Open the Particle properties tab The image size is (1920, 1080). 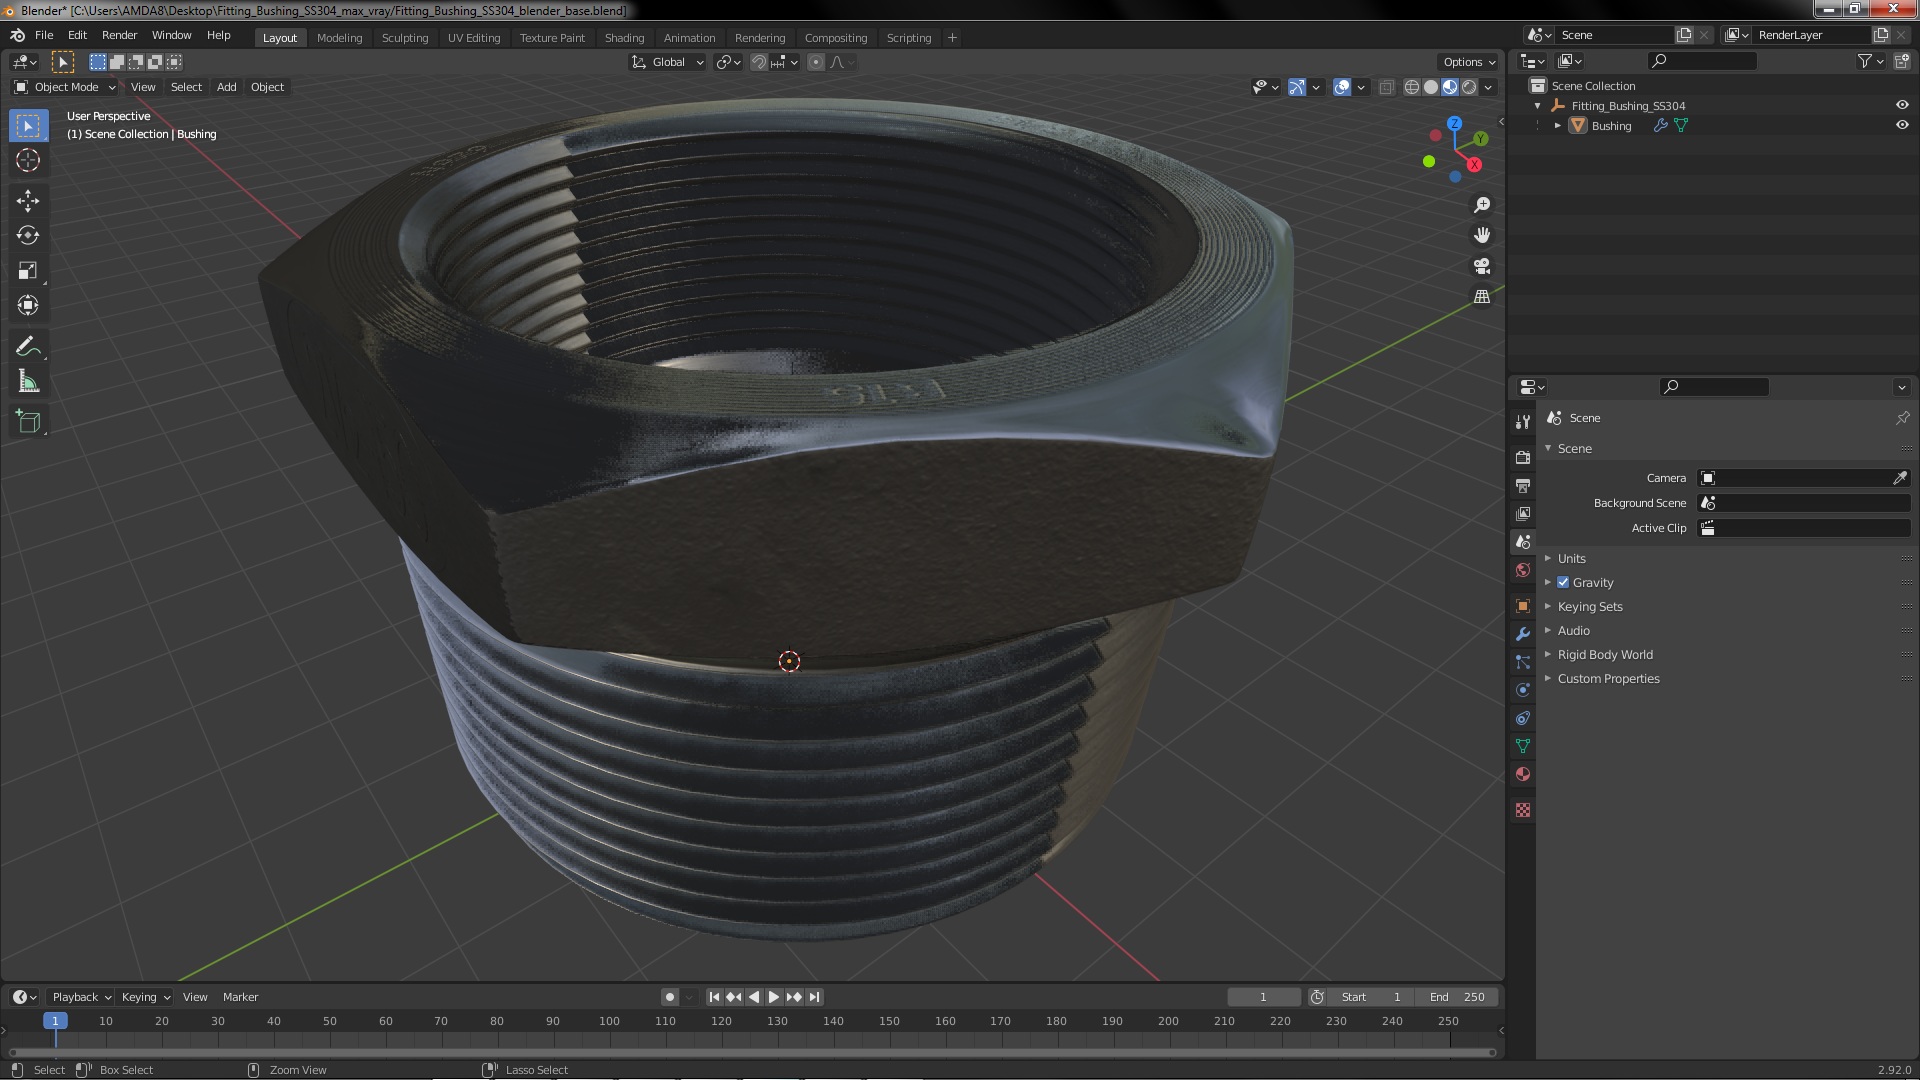coord(1523,662)
